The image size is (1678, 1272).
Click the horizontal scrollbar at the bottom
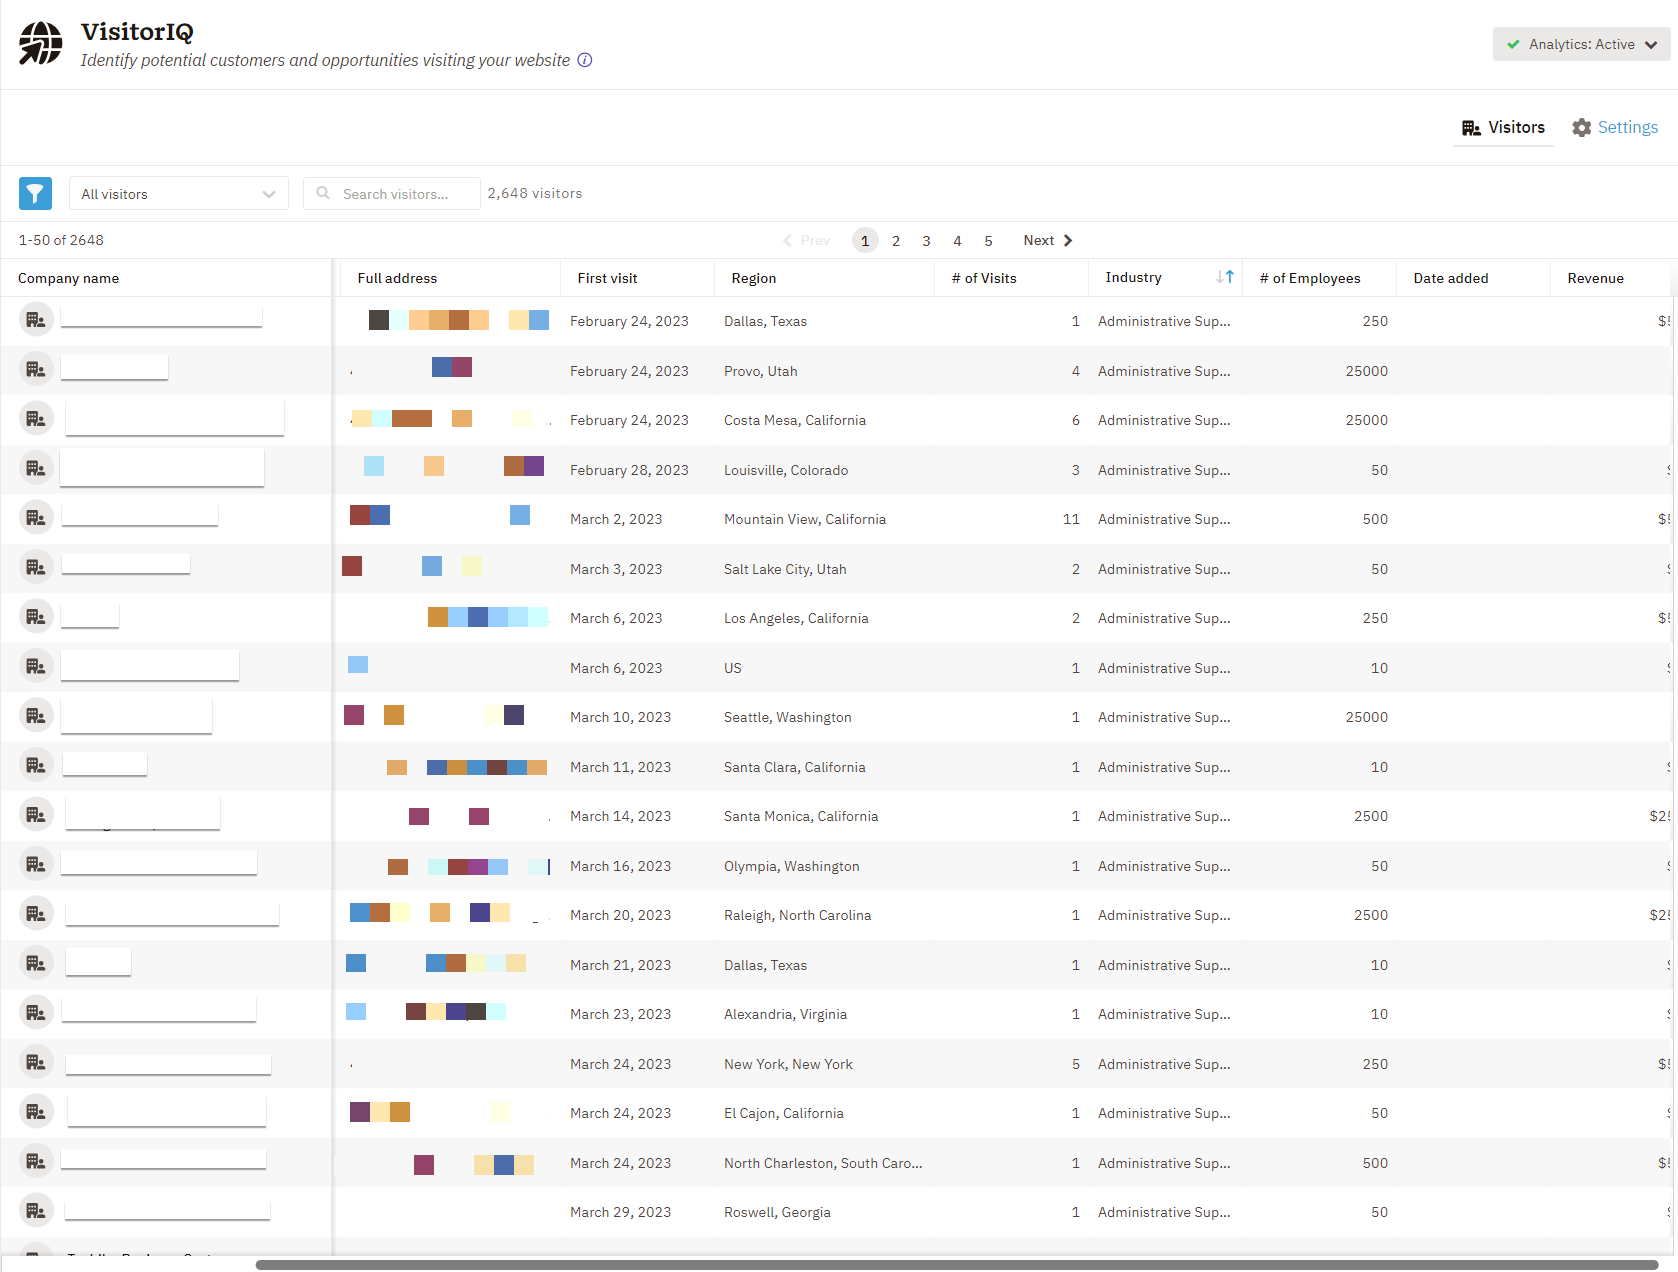click(956, 1265)
